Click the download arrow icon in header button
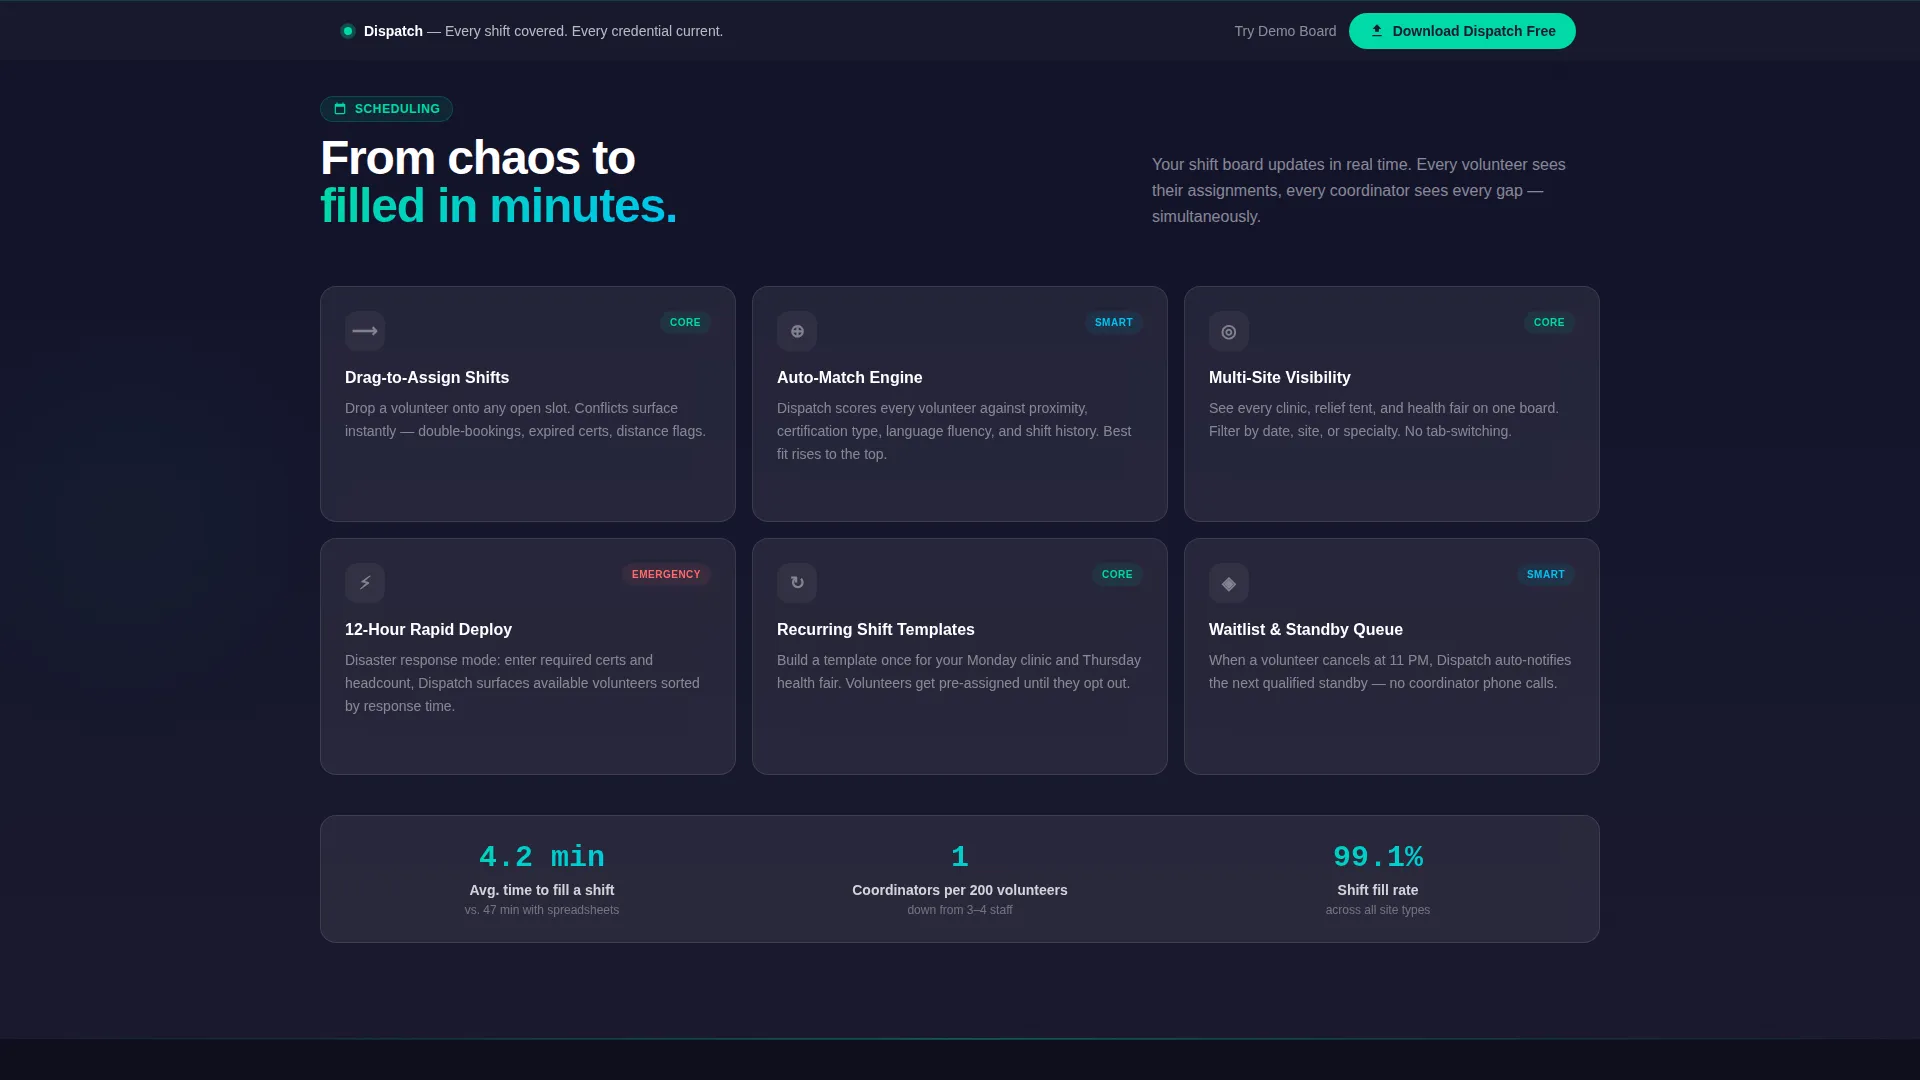1920x1080 pixels. pos(1377,31)
